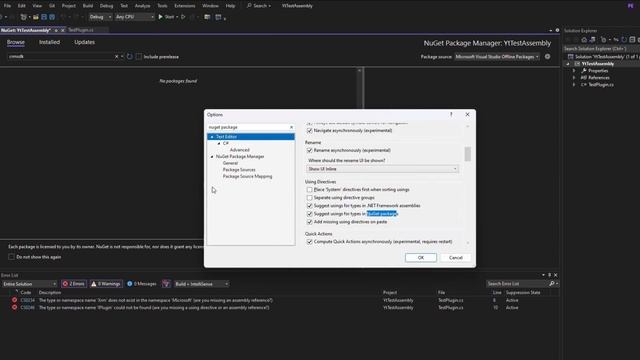Click the search magnifier icon in Error List search

551,284
